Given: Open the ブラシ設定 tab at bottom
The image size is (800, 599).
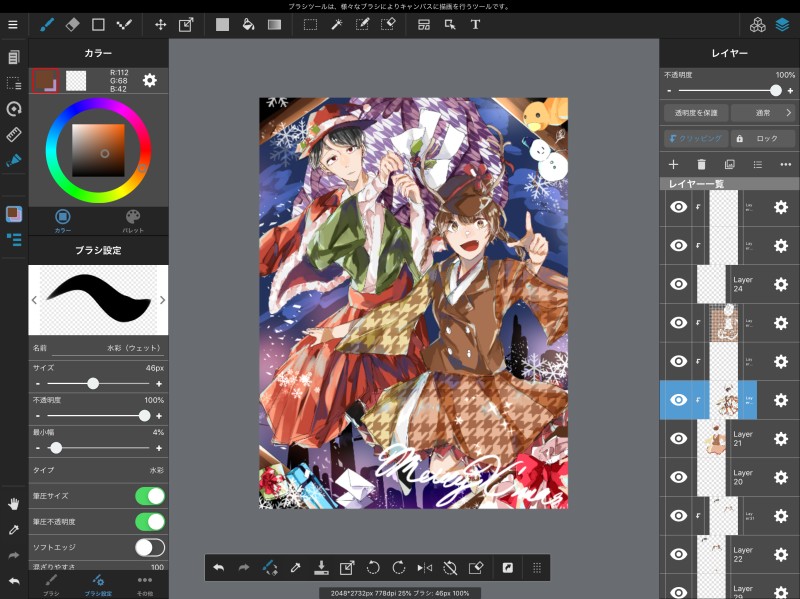Looking at the screenshot, I should (98, 585).
